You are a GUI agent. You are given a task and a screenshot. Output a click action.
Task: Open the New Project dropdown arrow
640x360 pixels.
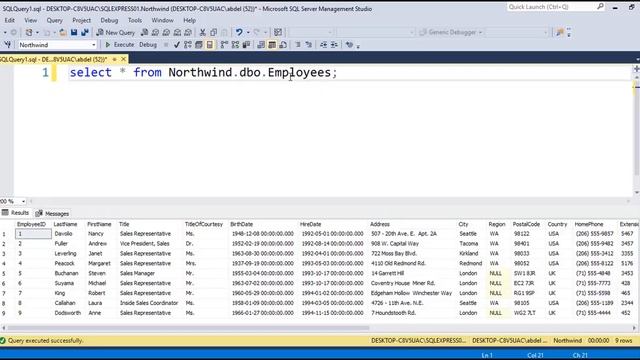(37, 32)
